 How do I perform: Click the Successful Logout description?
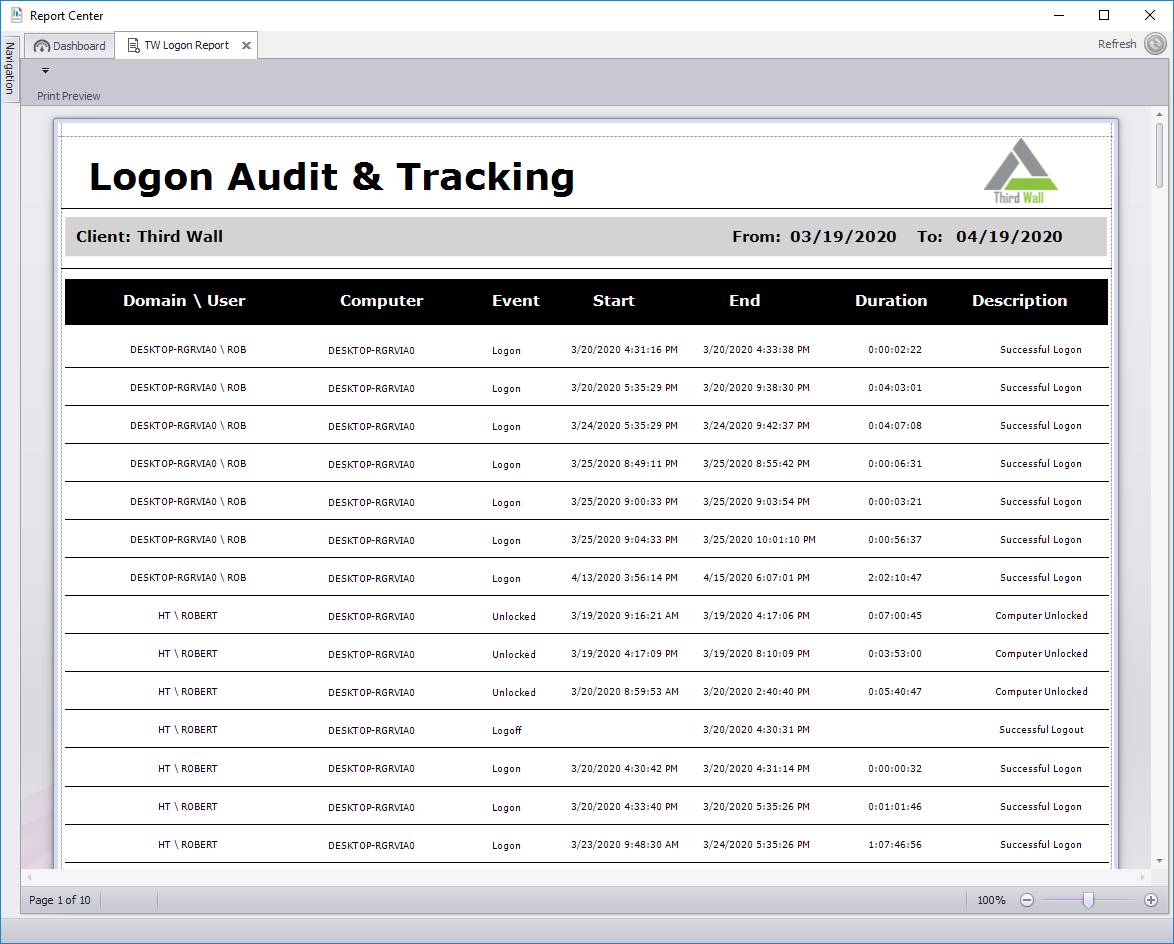point(1041,730)
